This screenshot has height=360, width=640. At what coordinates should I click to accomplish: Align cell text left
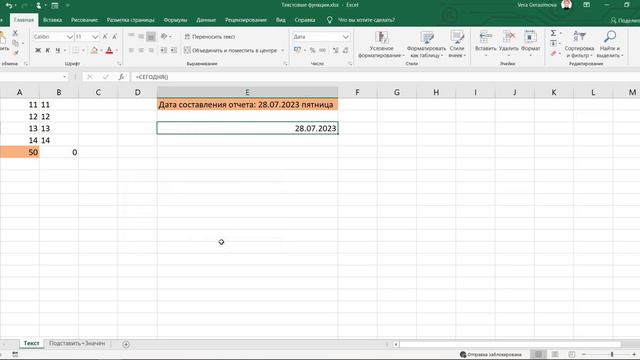coord(131,50)
